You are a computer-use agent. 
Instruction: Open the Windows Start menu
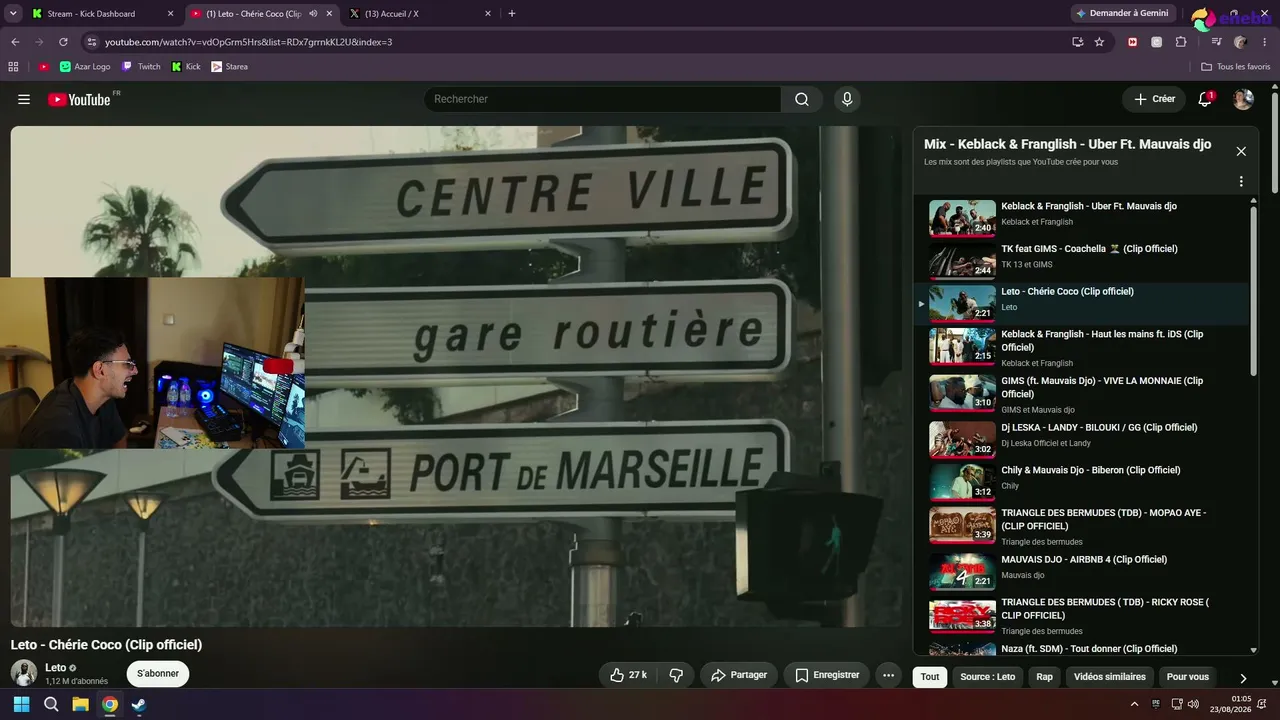click(x=21, y=704)
